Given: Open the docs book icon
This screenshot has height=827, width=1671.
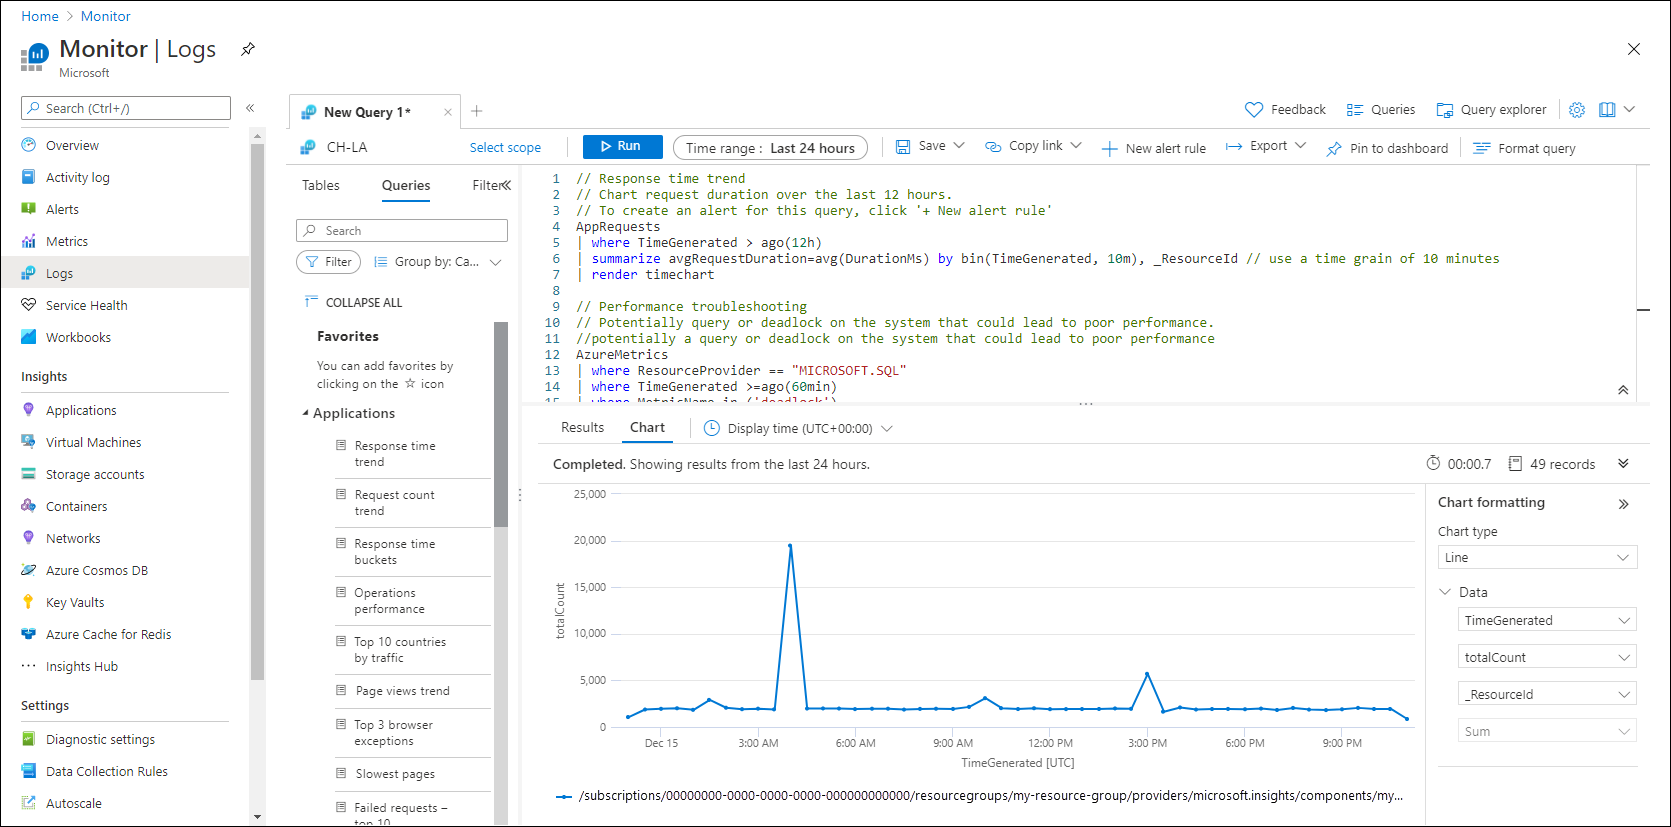Looking at the screenshot, I should tap(1607, 110).
